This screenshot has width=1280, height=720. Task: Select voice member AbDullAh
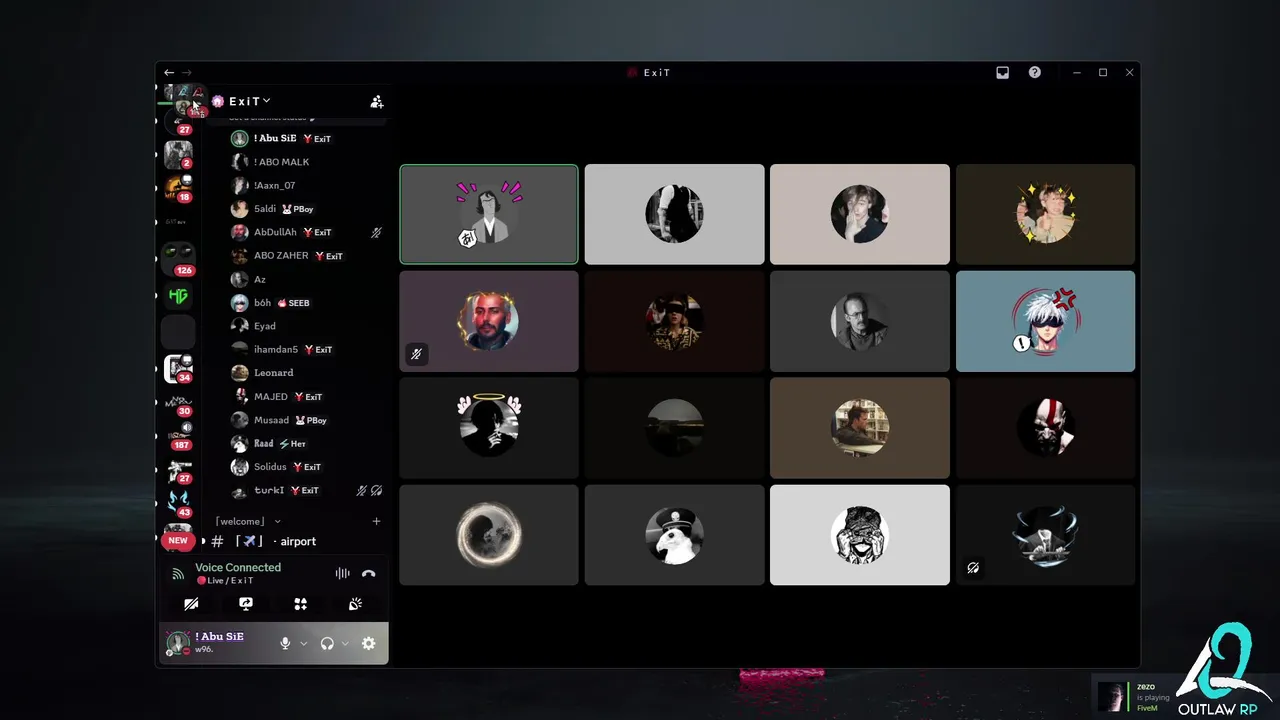(x=307, y=232)
